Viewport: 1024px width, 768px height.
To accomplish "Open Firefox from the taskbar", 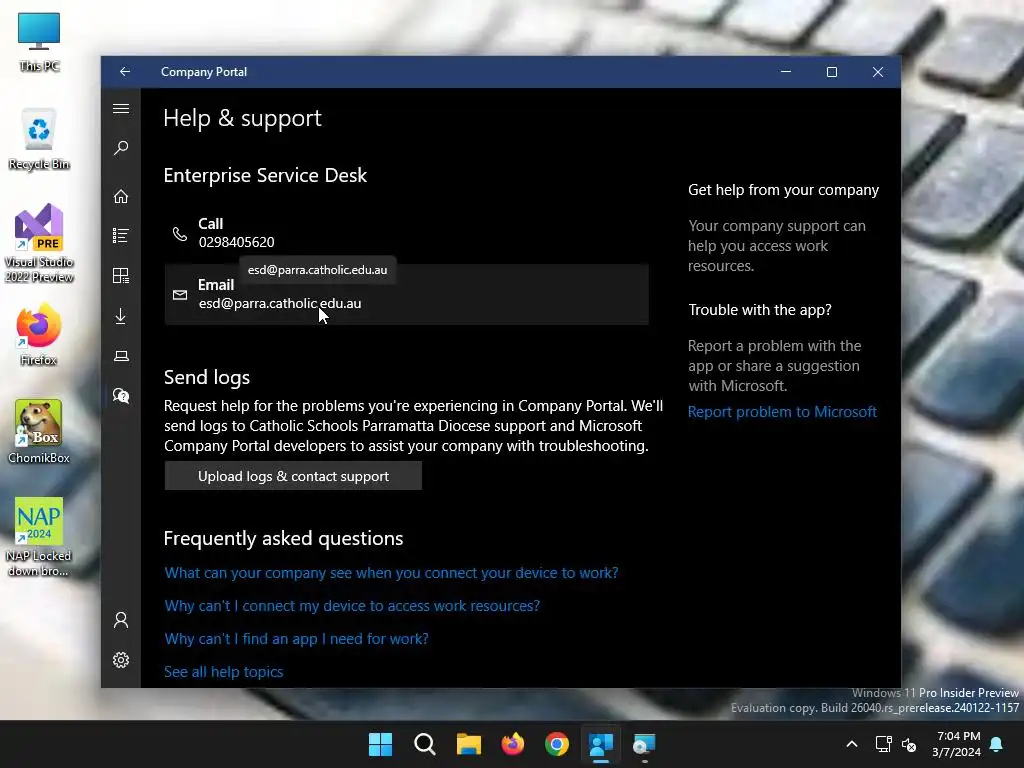I will (x=513, y=744).
